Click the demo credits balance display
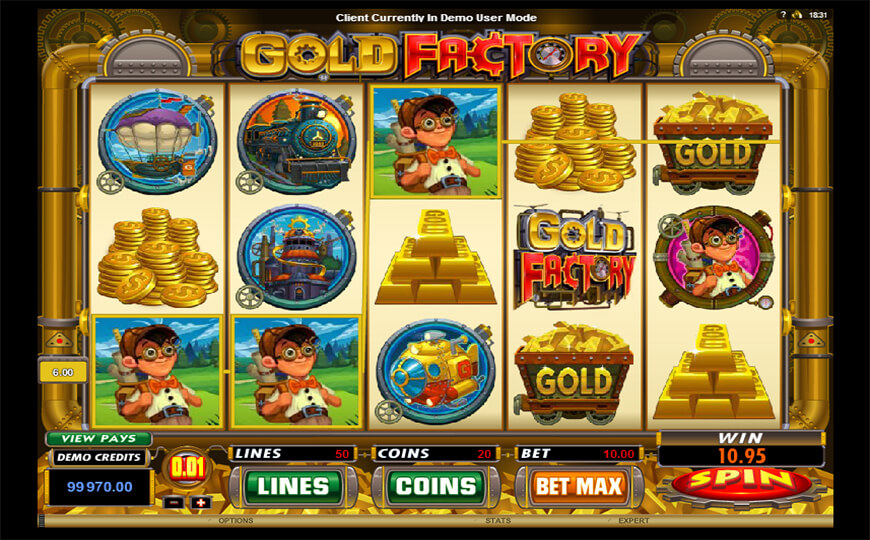 click(x=100, y=487)
